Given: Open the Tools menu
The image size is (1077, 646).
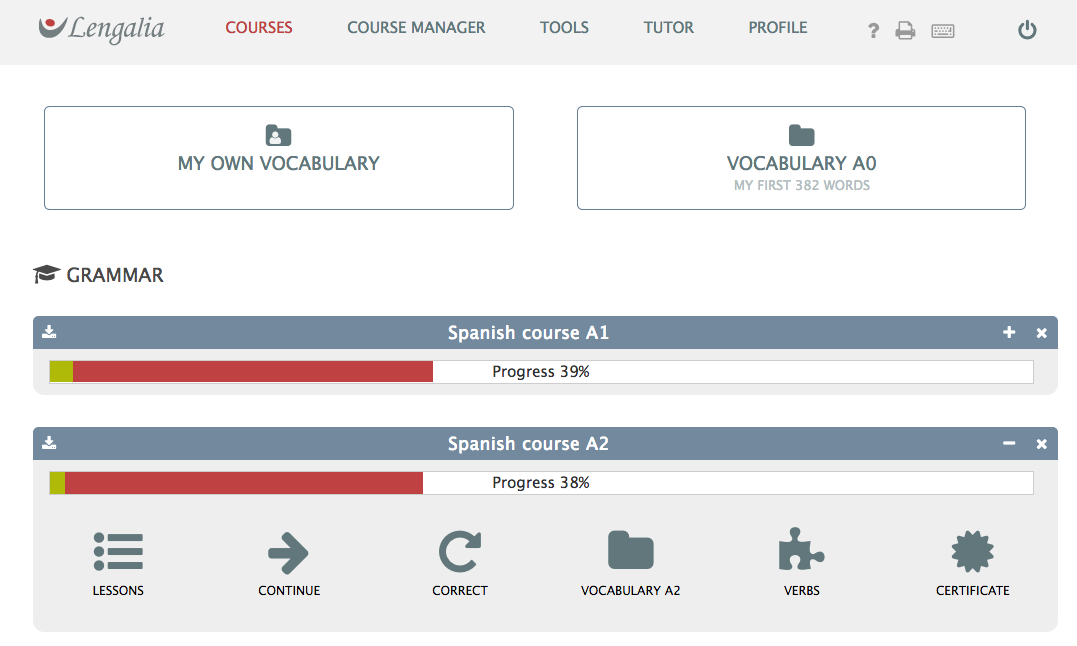Looking at the screenshot, I should pyautogui.click(x=564, y=27).
